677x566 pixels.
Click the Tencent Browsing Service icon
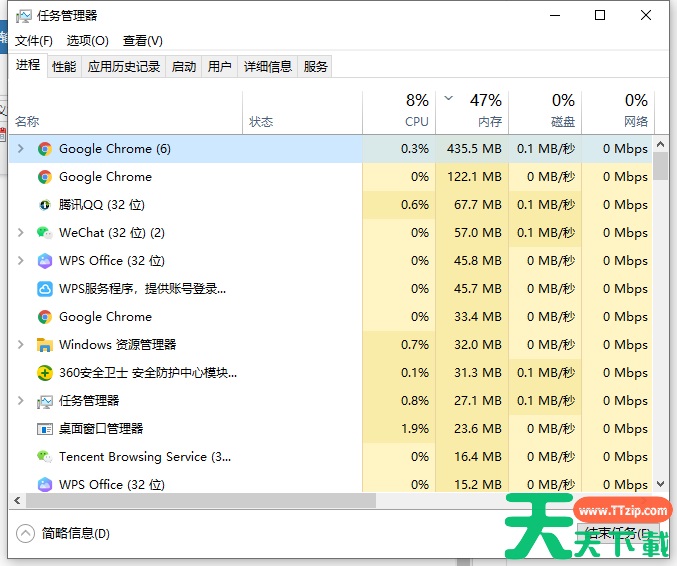[45, 456]
